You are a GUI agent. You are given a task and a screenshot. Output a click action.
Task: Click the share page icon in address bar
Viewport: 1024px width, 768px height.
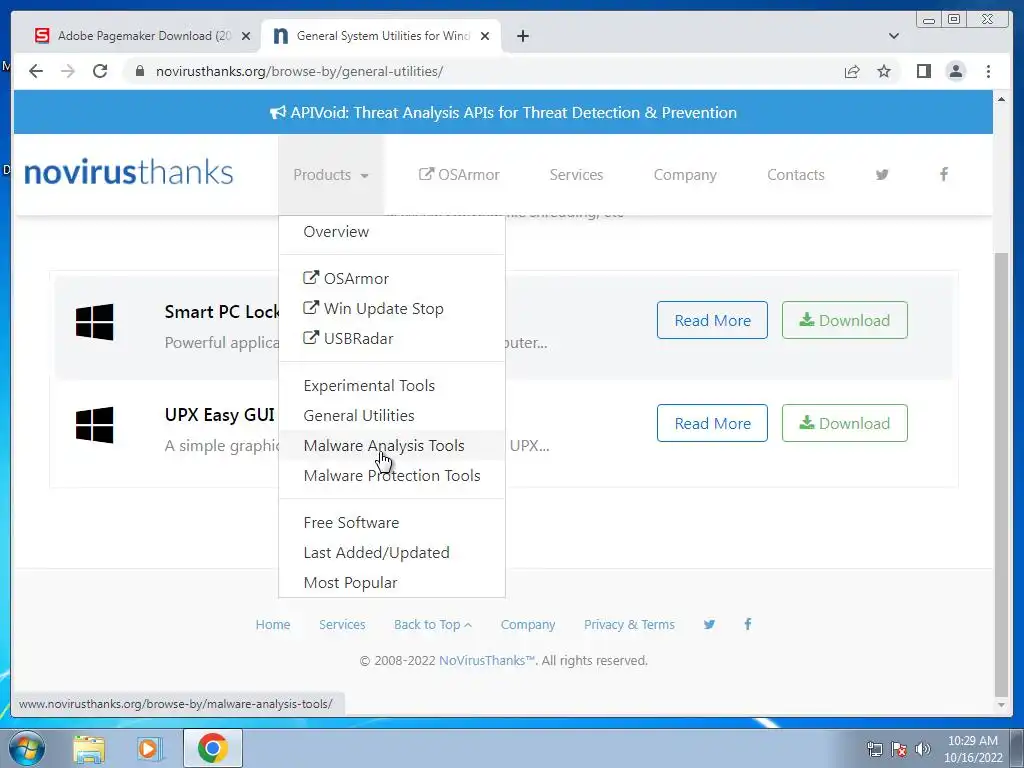[x=852, y=71]
